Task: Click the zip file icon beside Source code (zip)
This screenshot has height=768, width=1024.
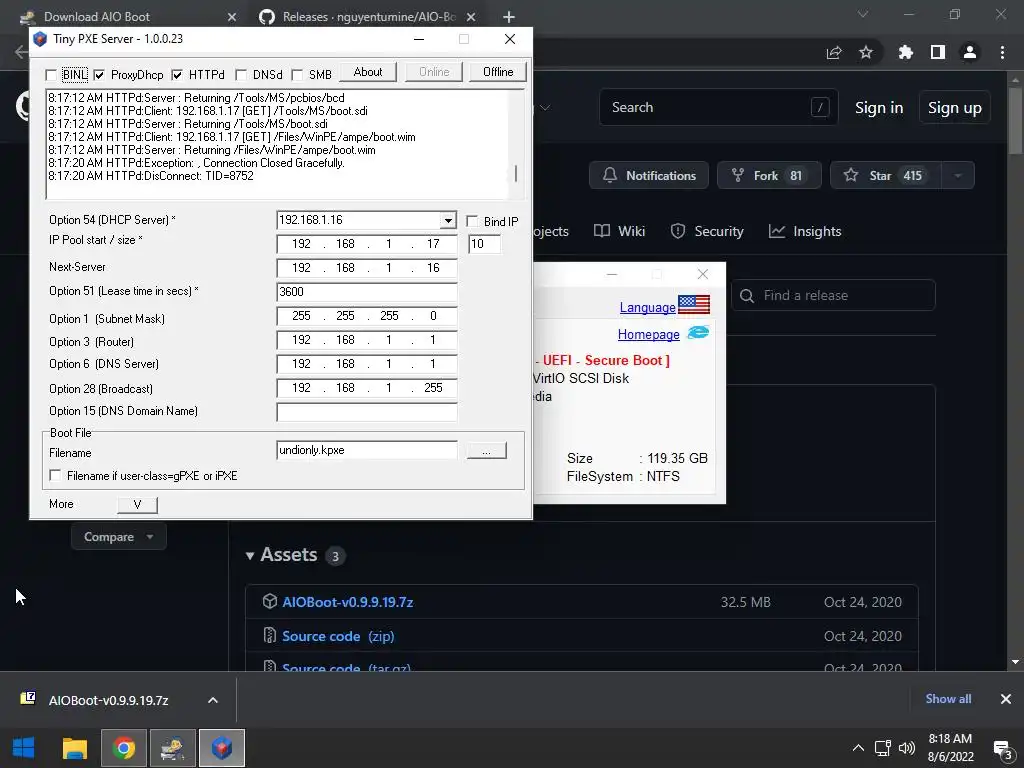Action: coord(269,635)
